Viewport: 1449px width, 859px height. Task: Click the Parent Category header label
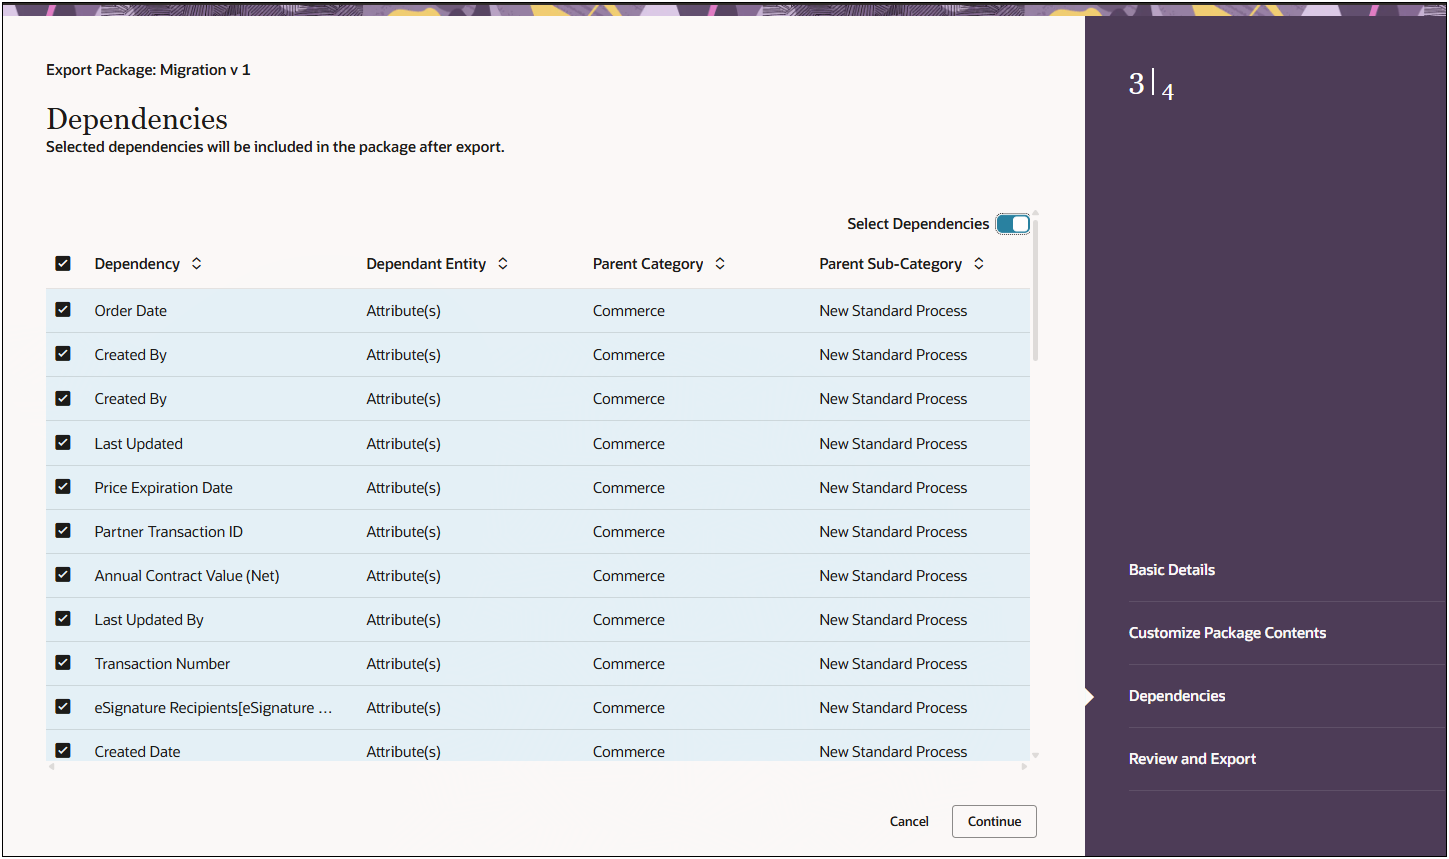tap(648, 264)
